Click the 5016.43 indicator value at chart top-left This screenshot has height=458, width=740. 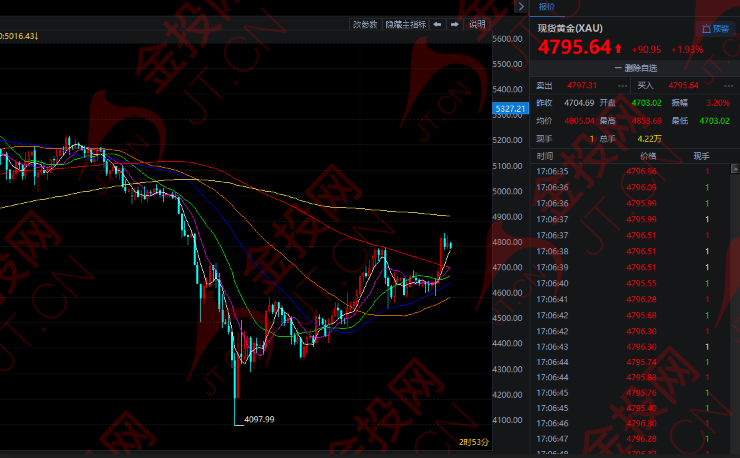(x=18, y=36)
